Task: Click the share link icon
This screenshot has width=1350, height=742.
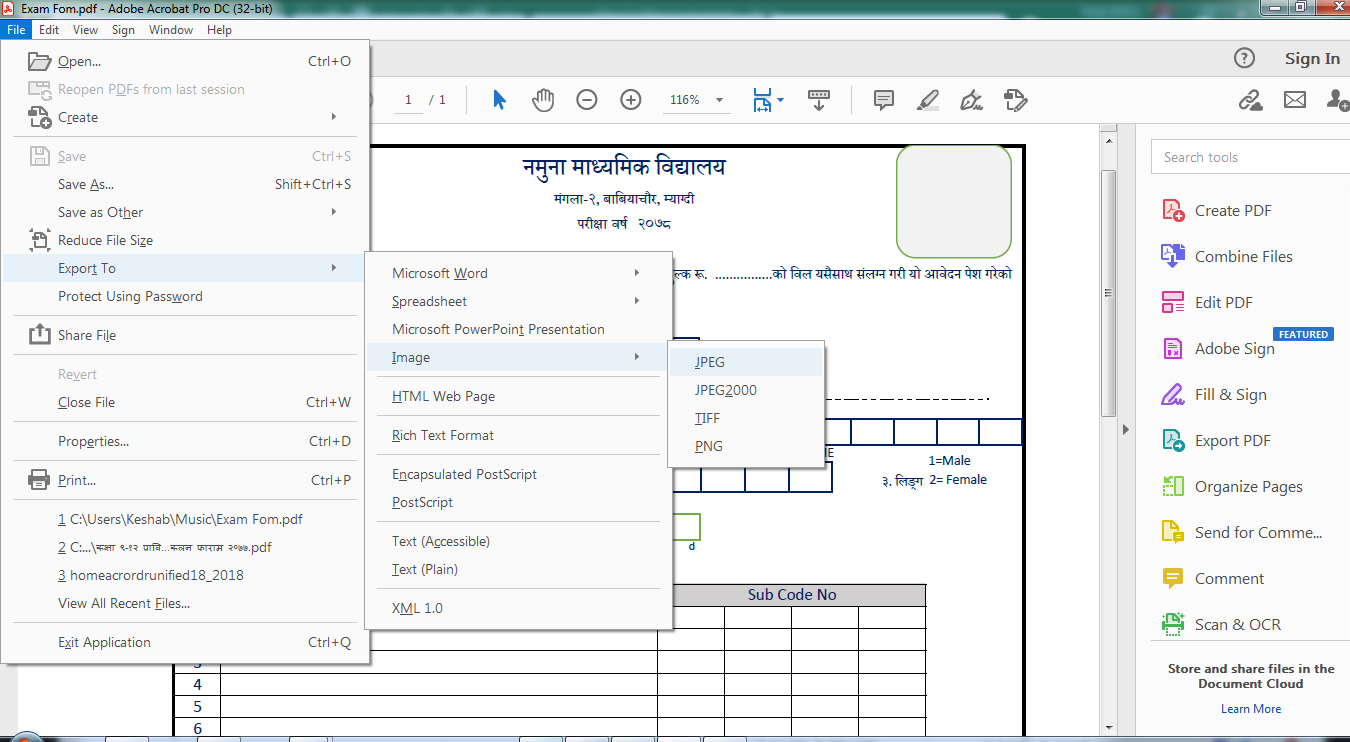Action: [1250, 100]
